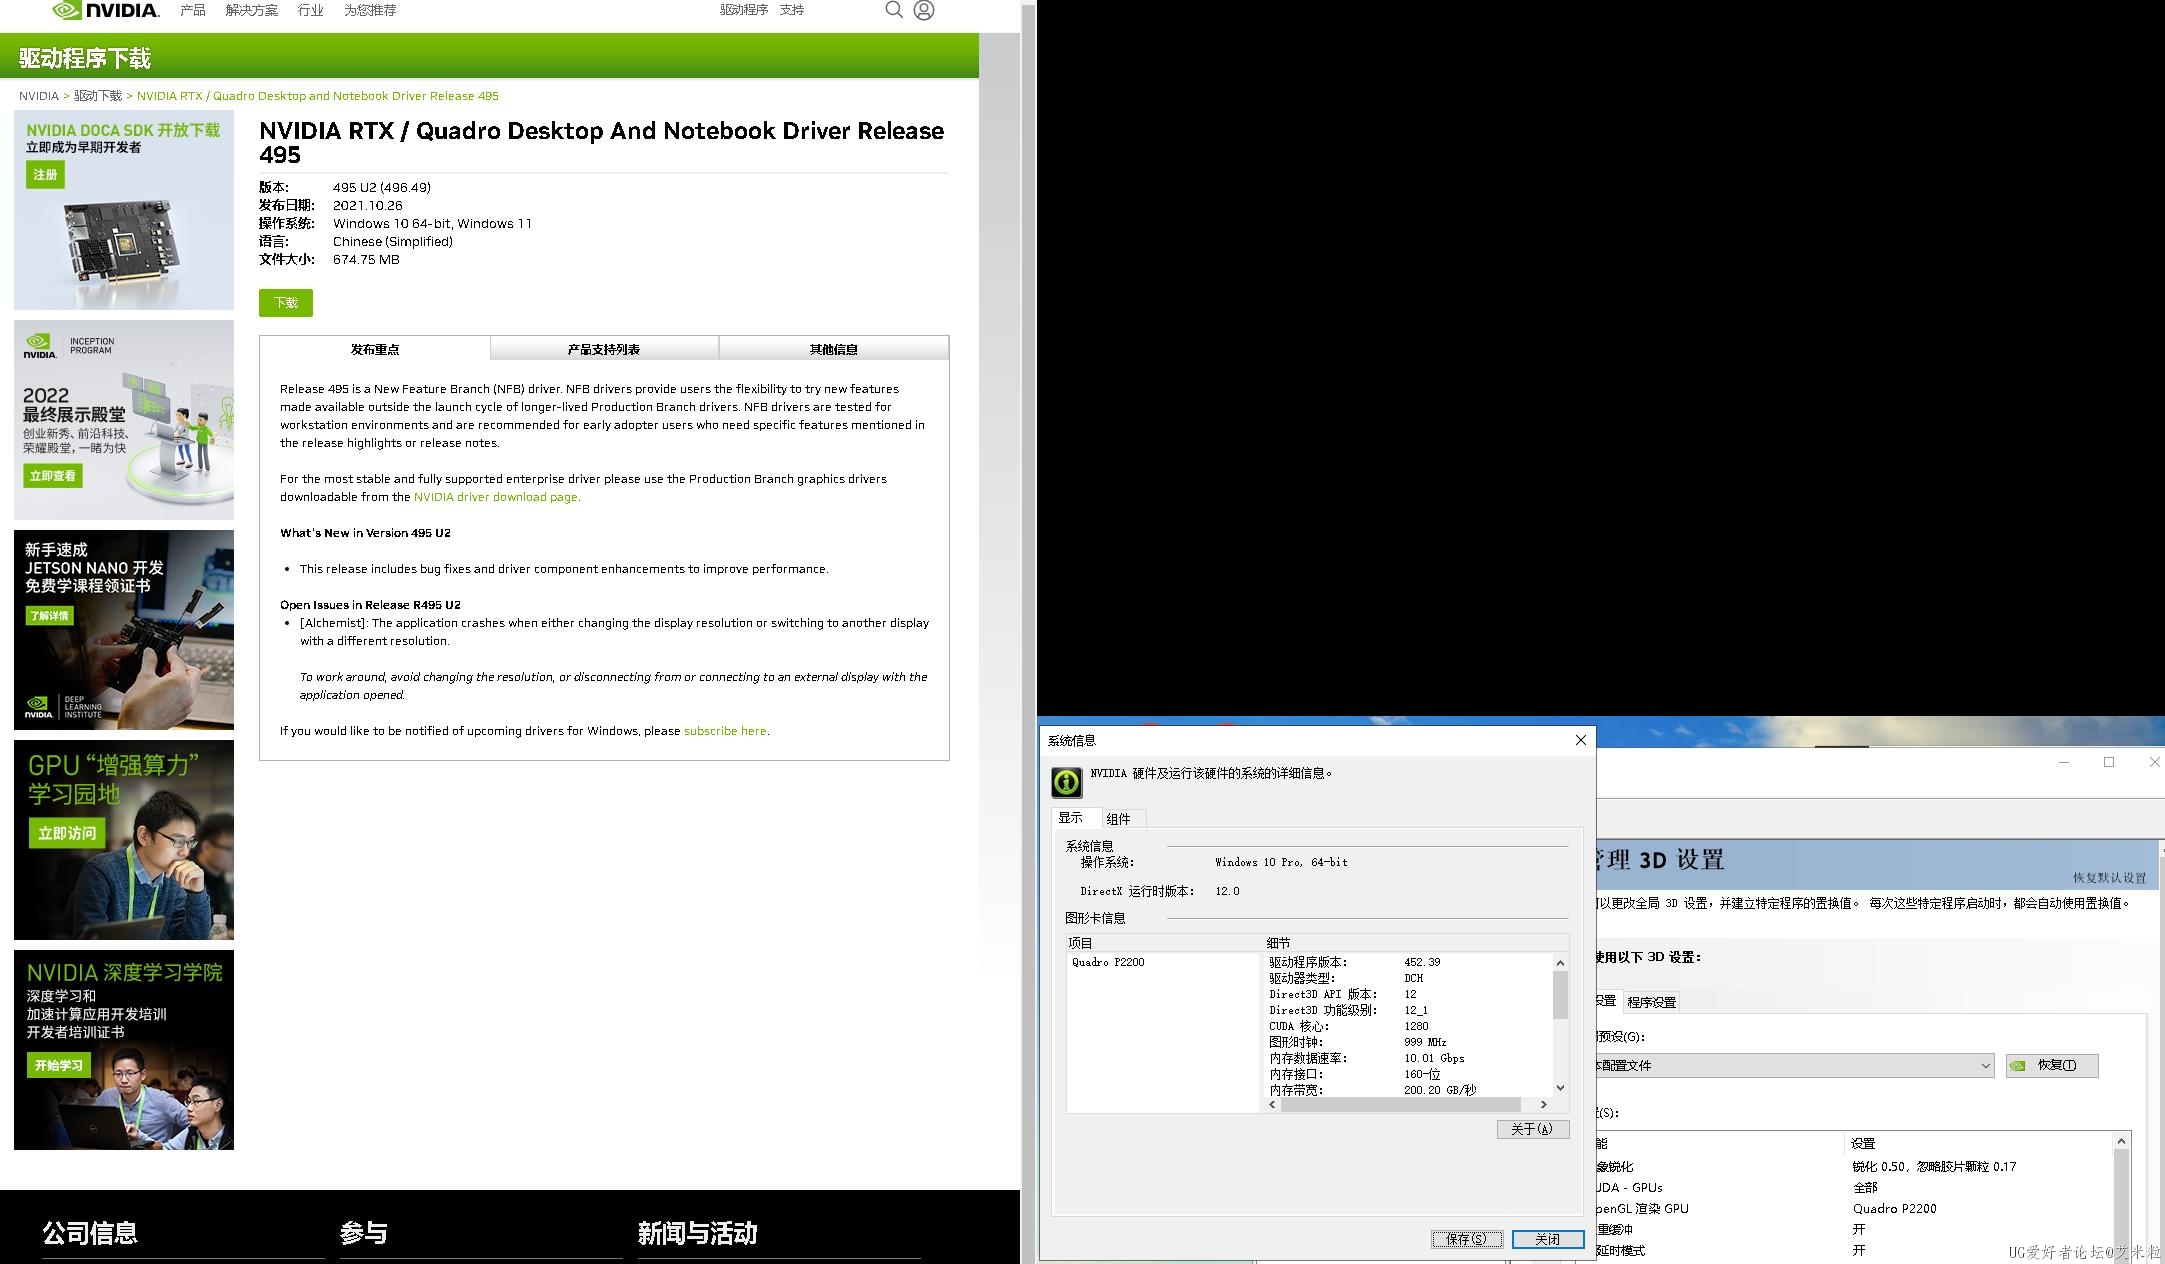
Task: Click Quadro P2200 value in 设置 column
Action: pos(1895,1208)
